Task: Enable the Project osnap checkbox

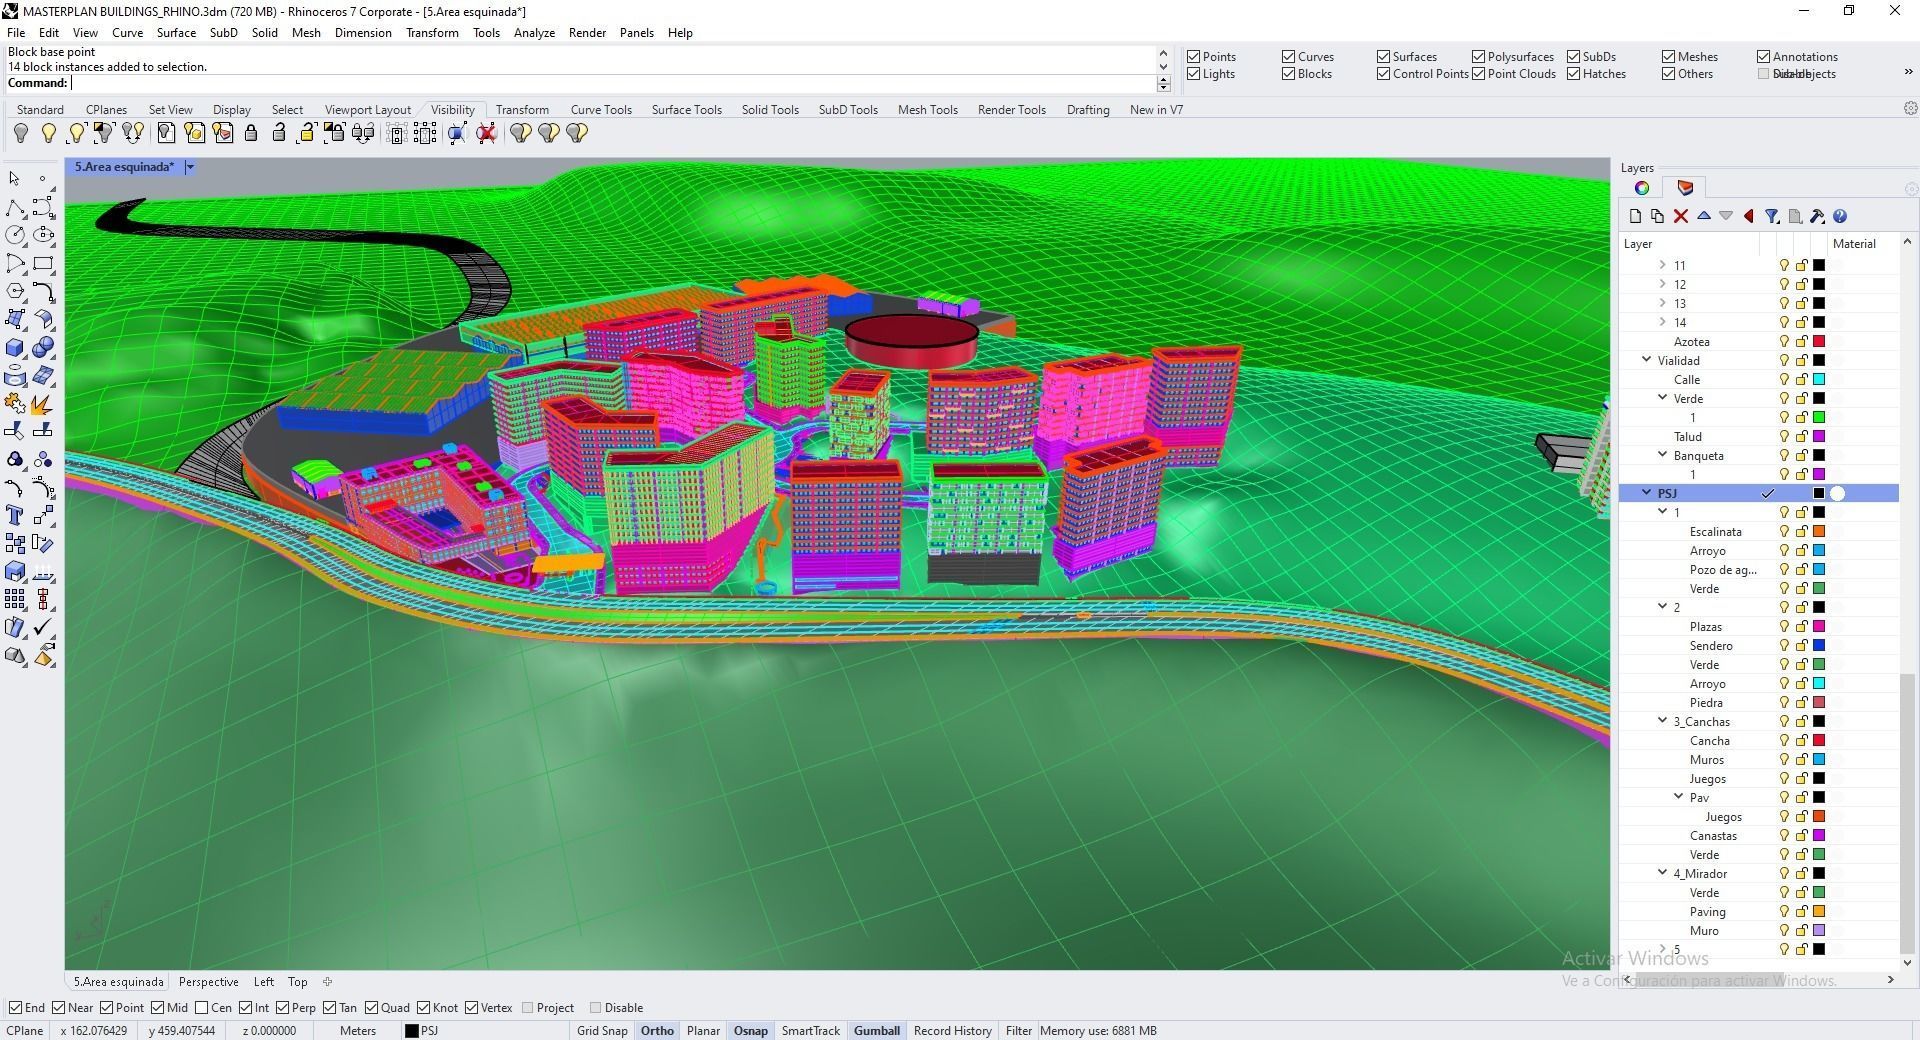Action: tap(527, 1008)
